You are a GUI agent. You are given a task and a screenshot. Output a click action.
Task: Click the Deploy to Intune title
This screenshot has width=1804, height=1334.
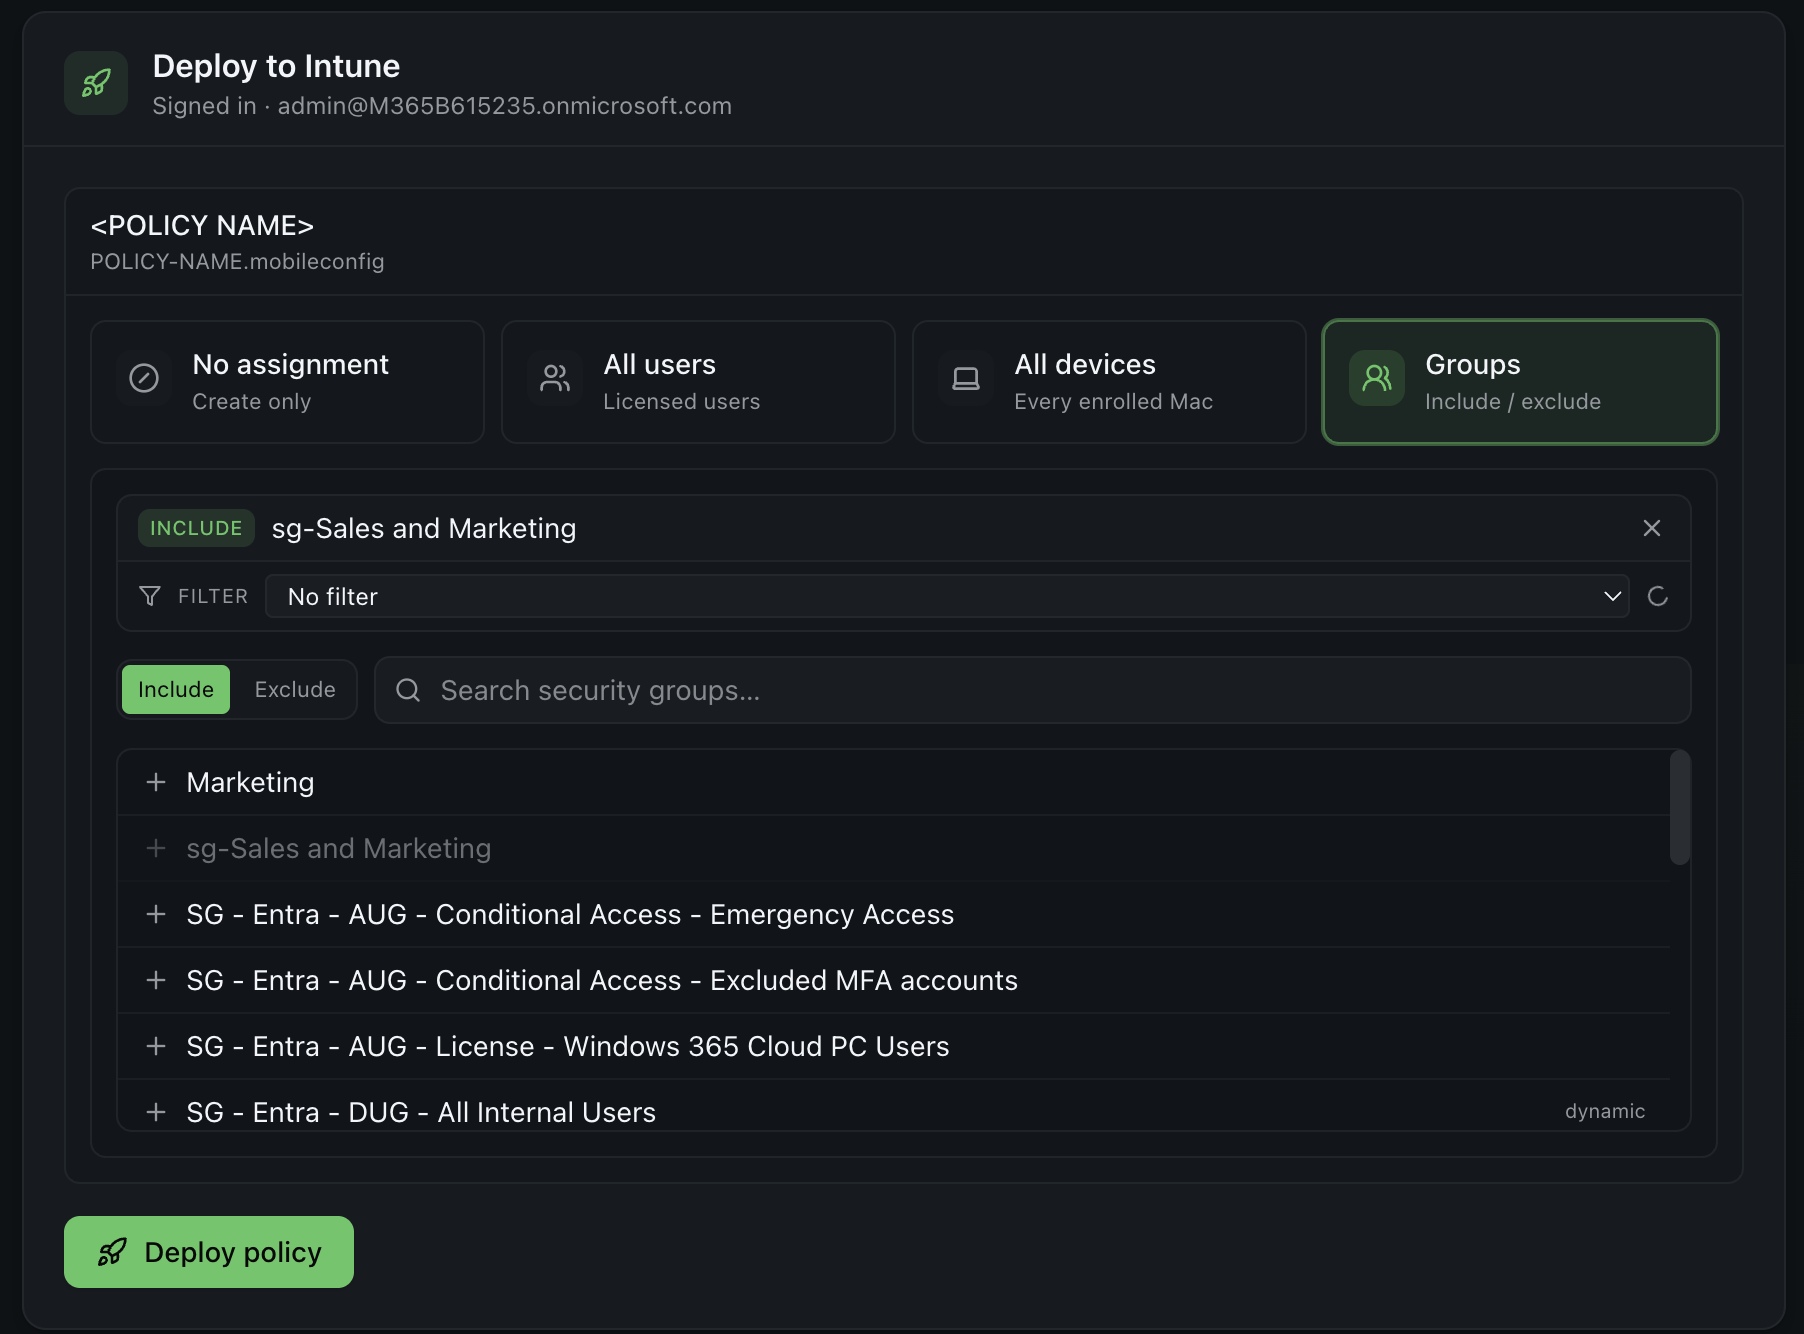click(276, 66)
